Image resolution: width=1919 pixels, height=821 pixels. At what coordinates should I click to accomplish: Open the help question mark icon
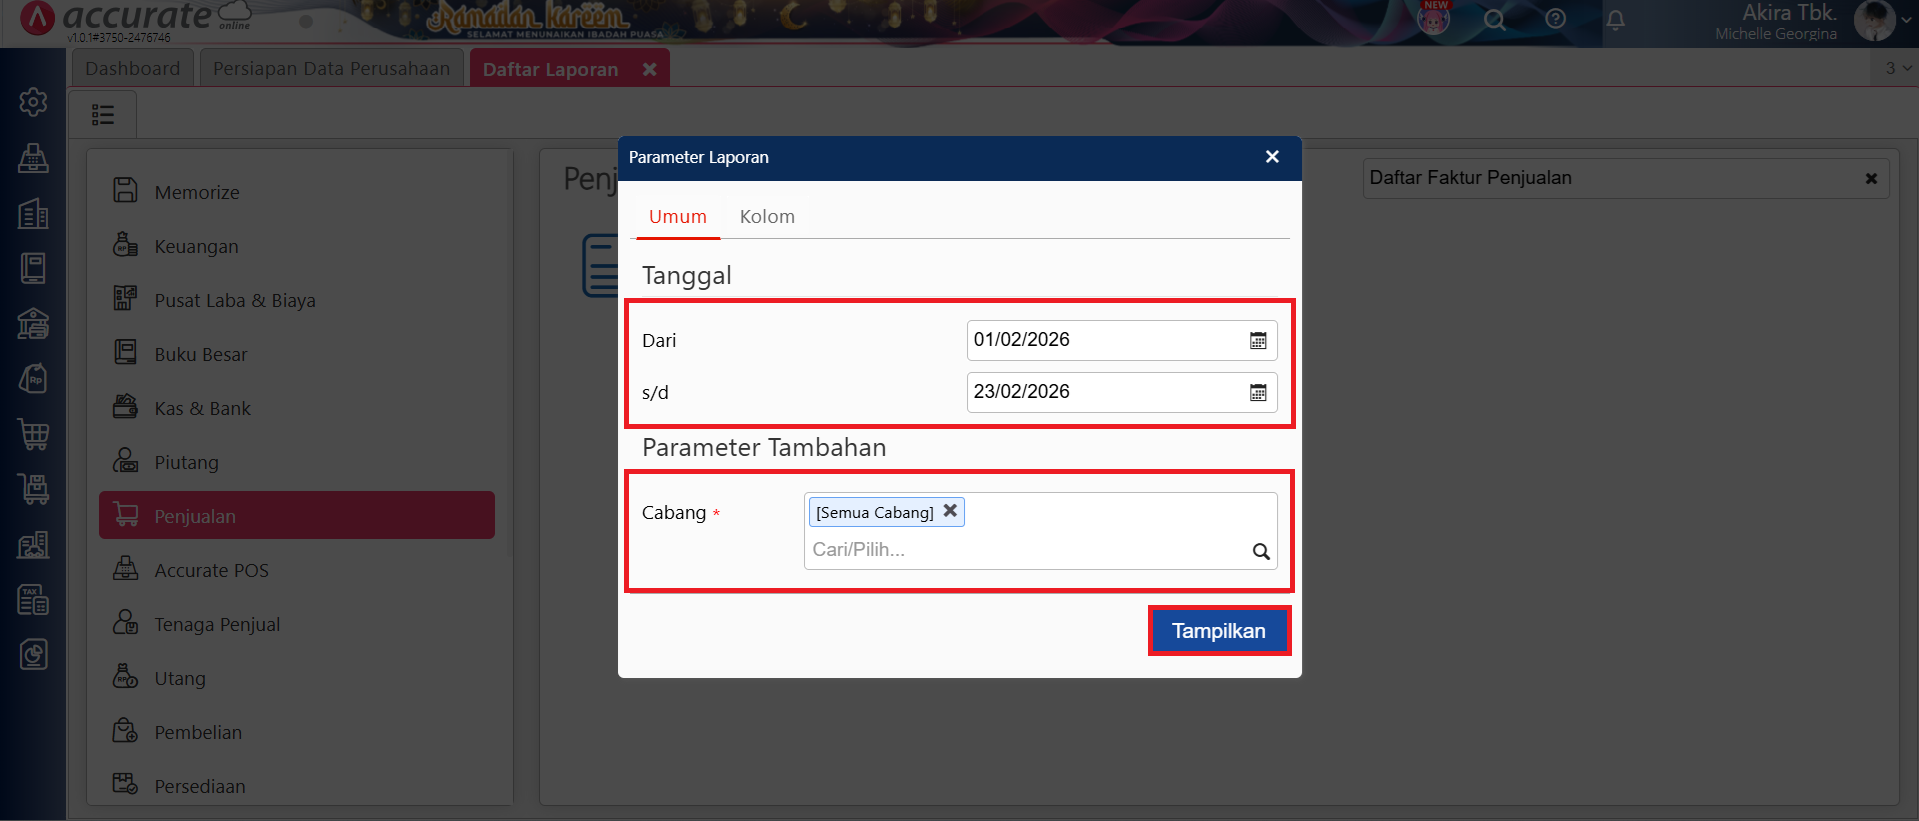point(1555,19)
